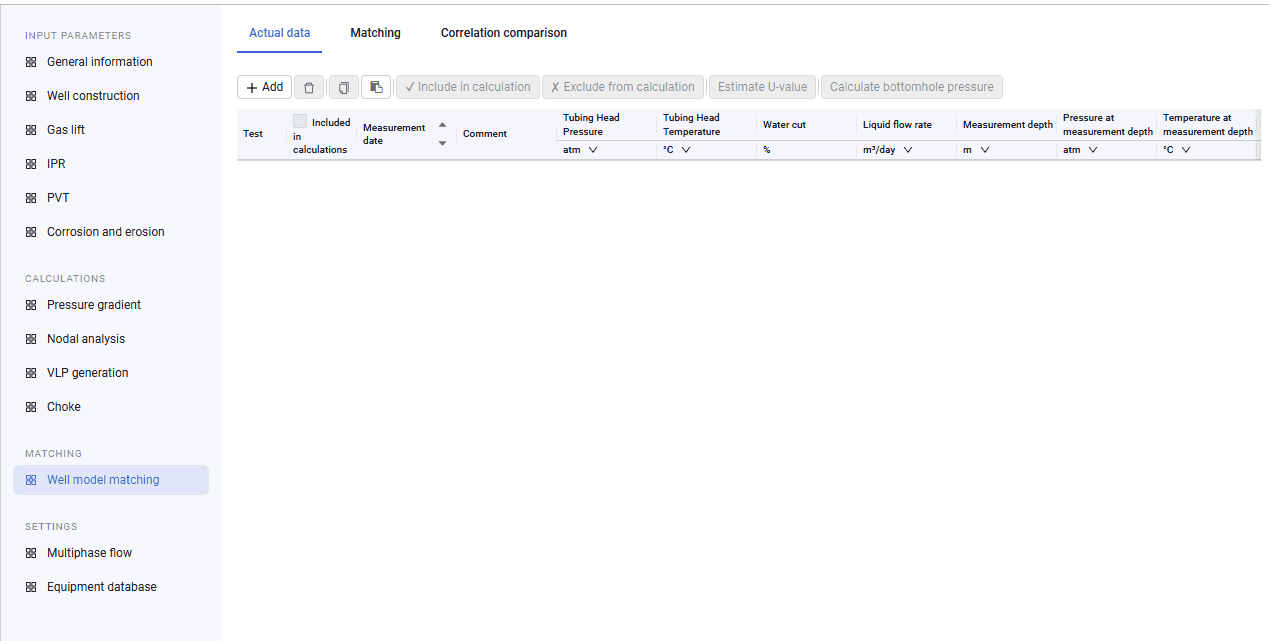The width and height of the screenshot is (1269, 641).
Task: Click the grid icon beside Gas lift
Action: [x=31, y=130]
